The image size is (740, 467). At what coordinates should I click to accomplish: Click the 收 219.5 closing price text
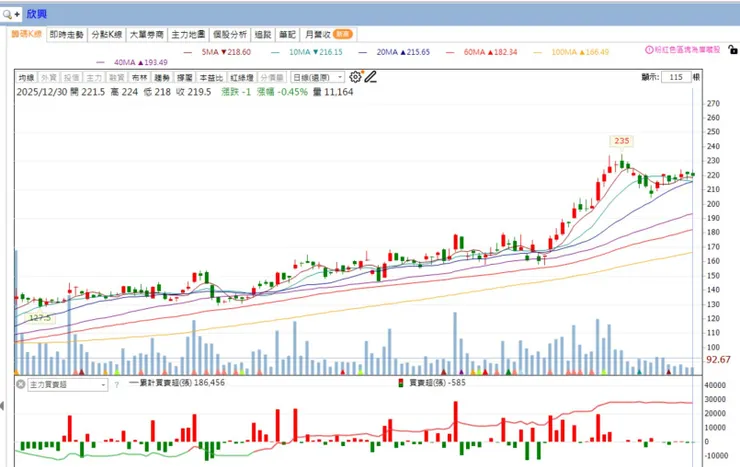click(193, 92)
